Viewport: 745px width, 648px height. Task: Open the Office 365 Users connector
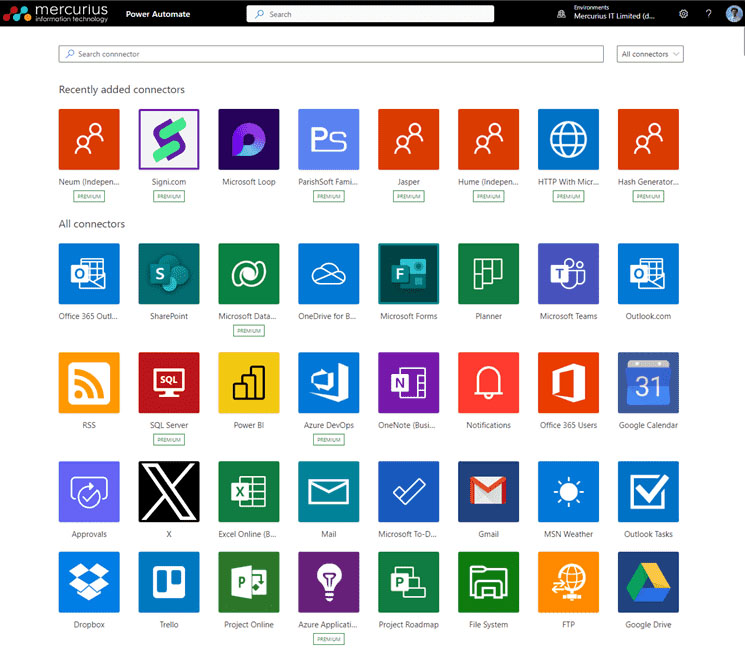click(568, 382)
